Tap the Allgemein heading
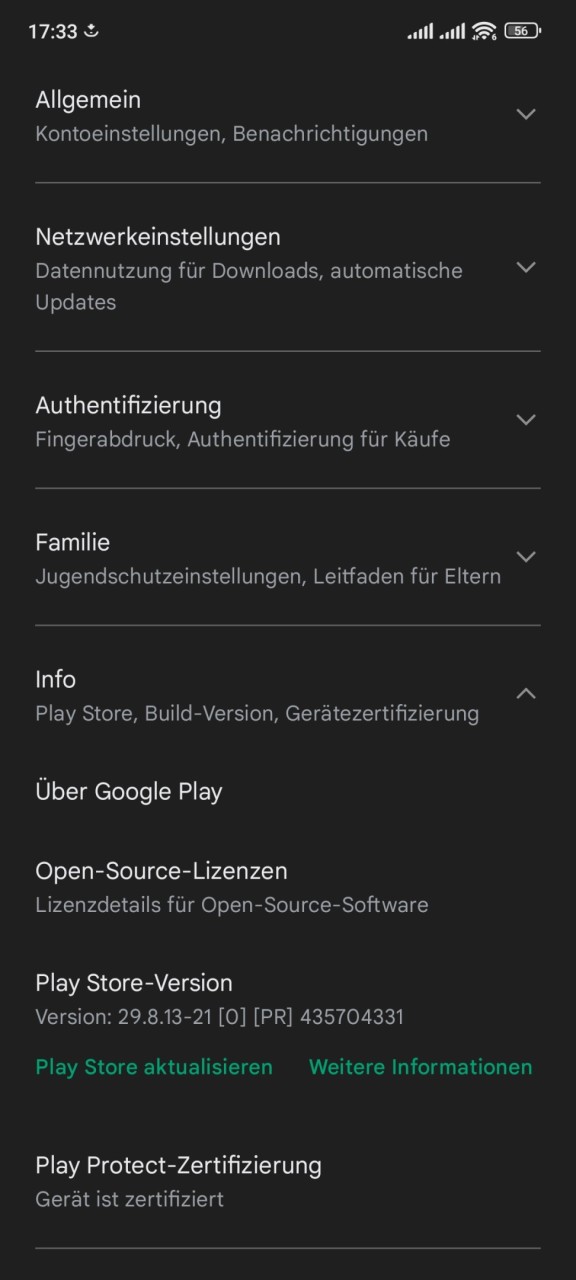The height and width of the screenshot is (1280, 576). click(88, 100)
